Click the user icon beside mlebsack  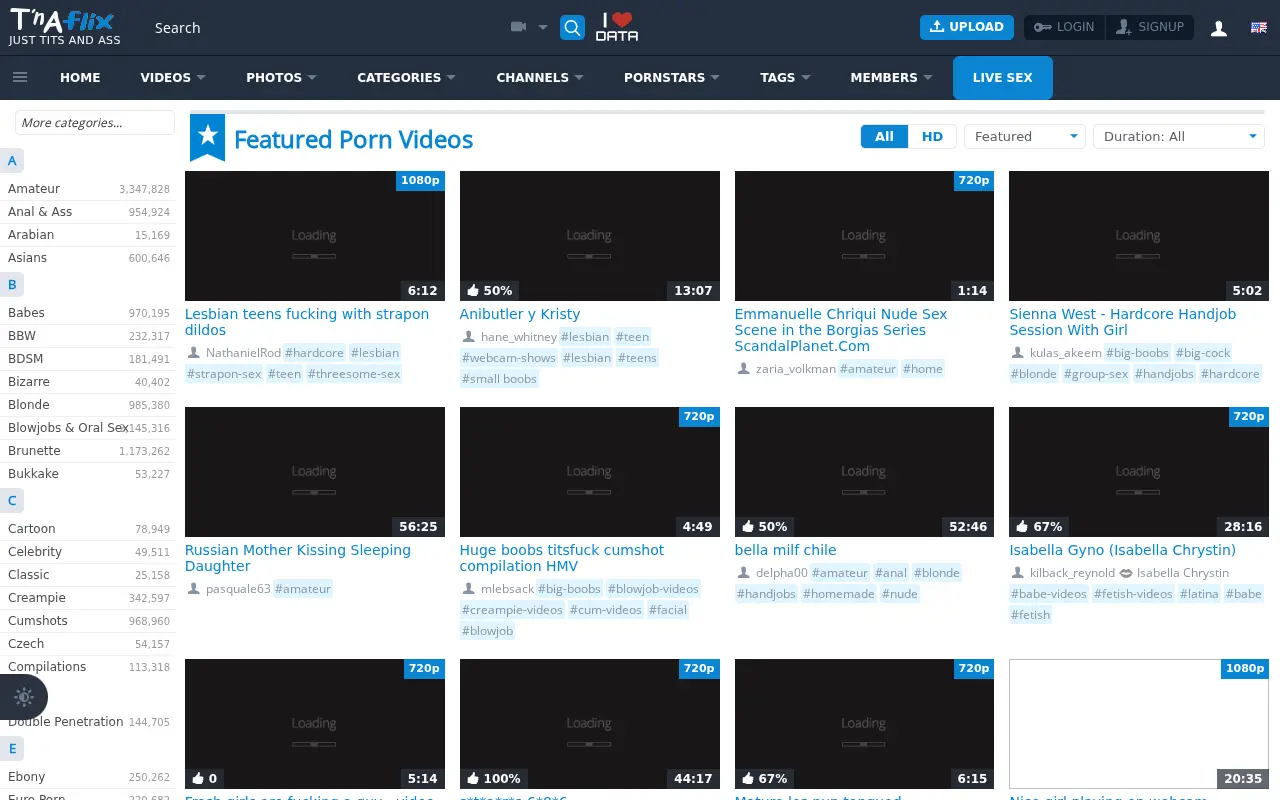pos(468,589)
